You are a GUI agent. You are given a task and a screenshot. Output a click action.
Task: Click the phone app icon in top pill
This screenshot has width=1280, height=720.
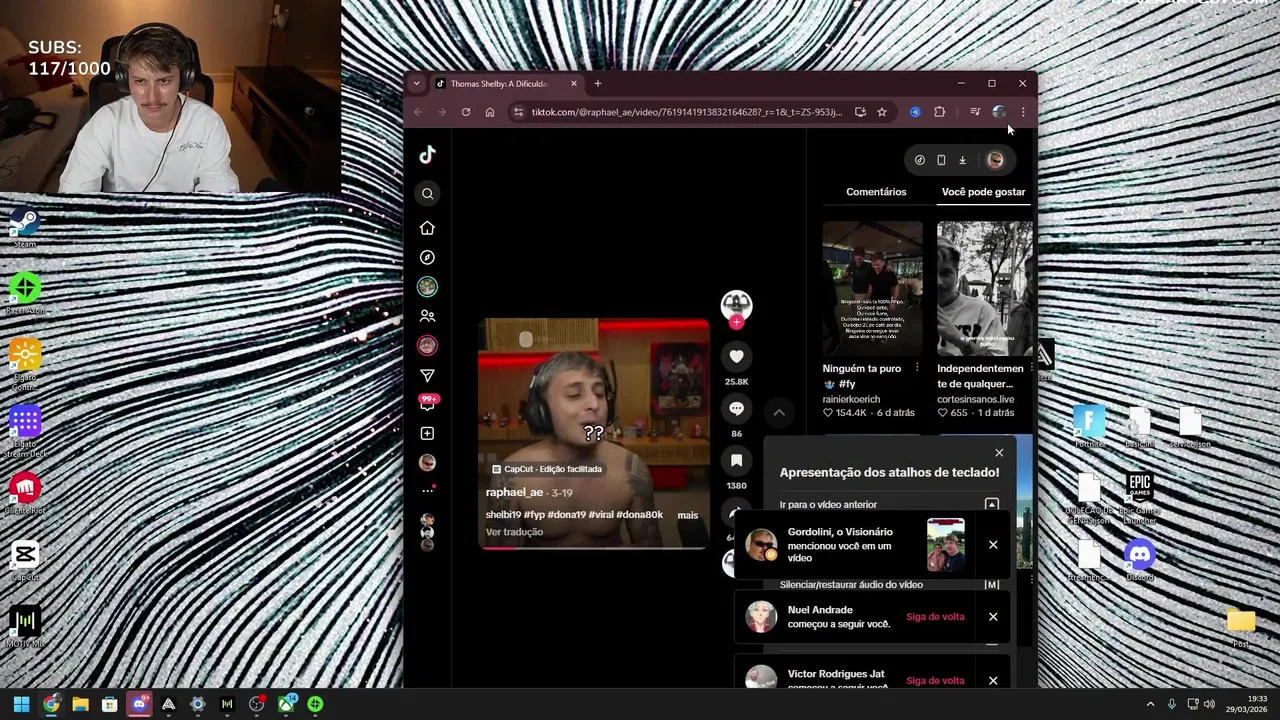click(x=941, y=160)
